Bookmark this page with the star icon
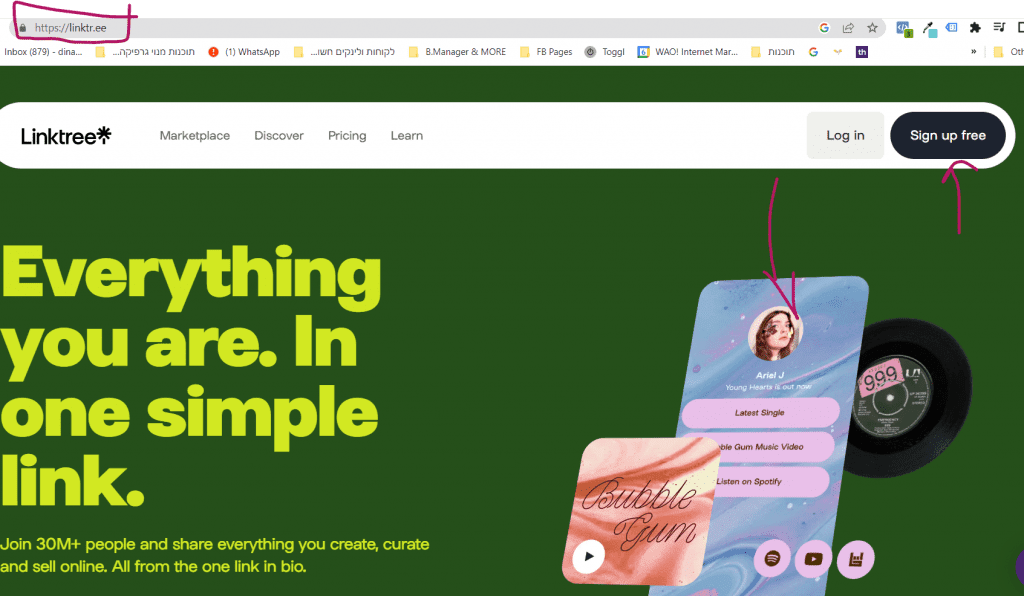This screenshot has width=1024, height=596. [x=872, y=27]
